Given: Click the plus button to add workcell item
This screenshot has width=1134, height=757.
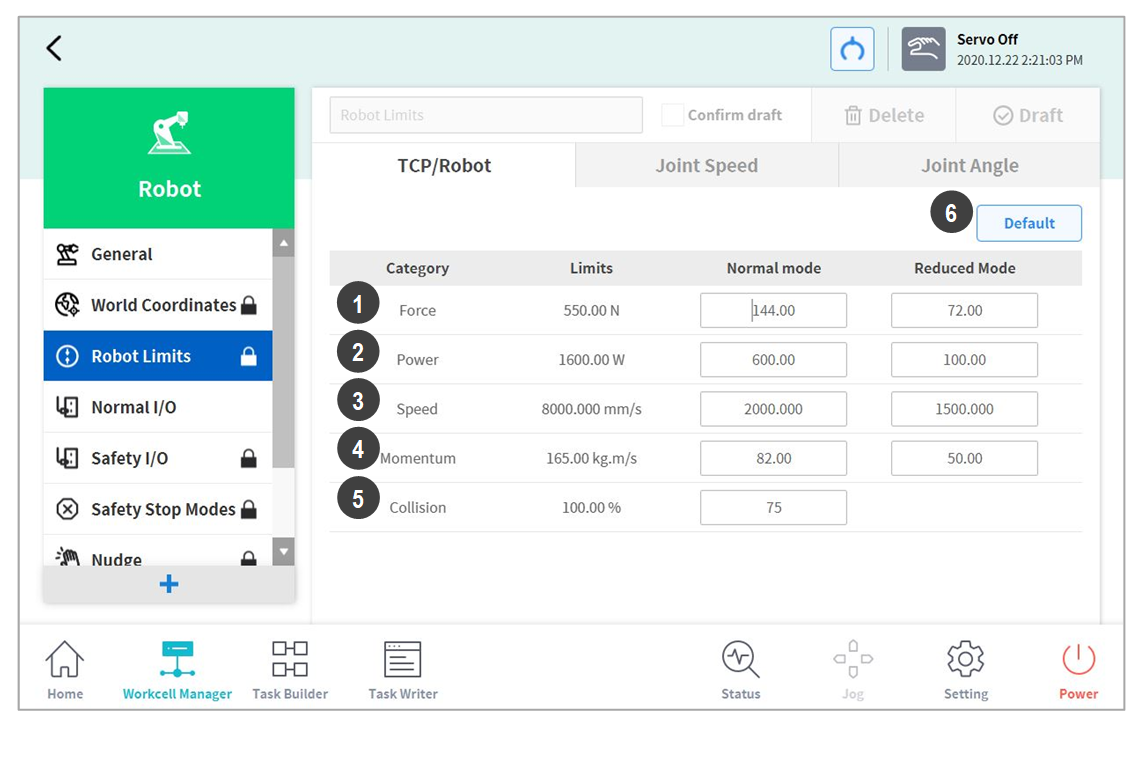Looking at the screenshot, I should coord(169,584).
